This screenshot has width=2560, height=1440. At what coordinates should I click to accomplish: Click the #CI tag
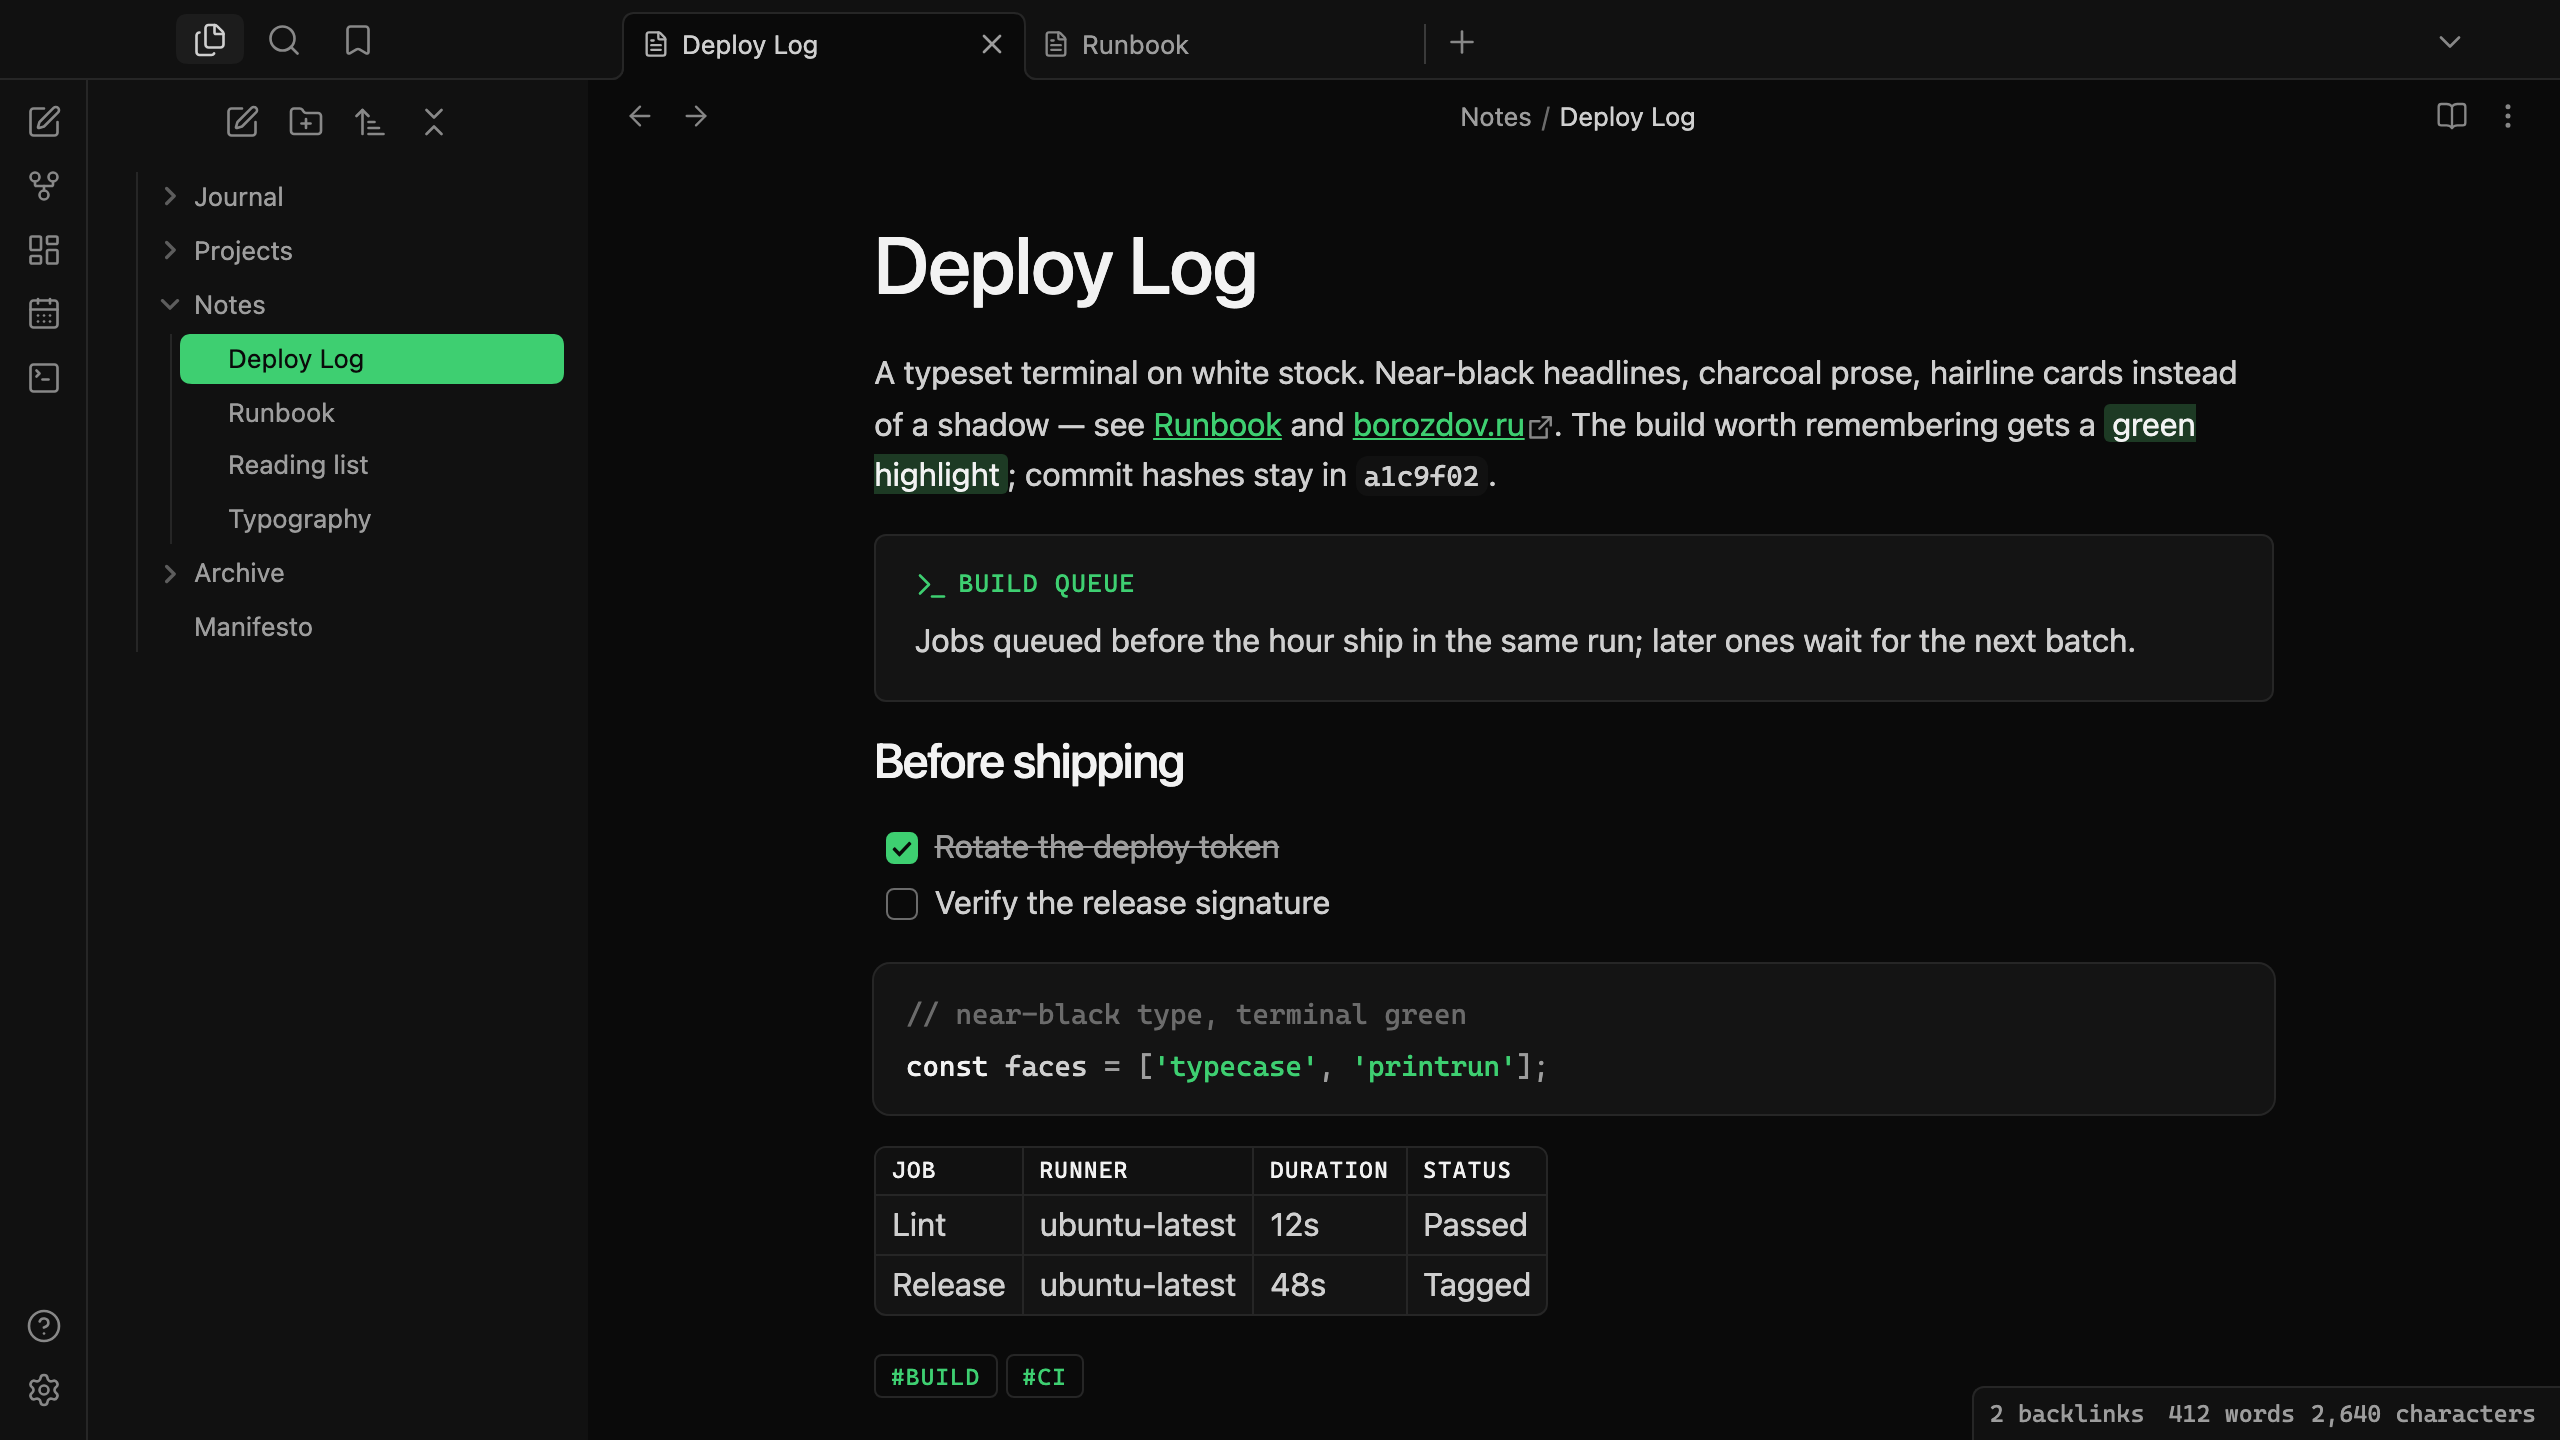[x=1044, y=1377]
